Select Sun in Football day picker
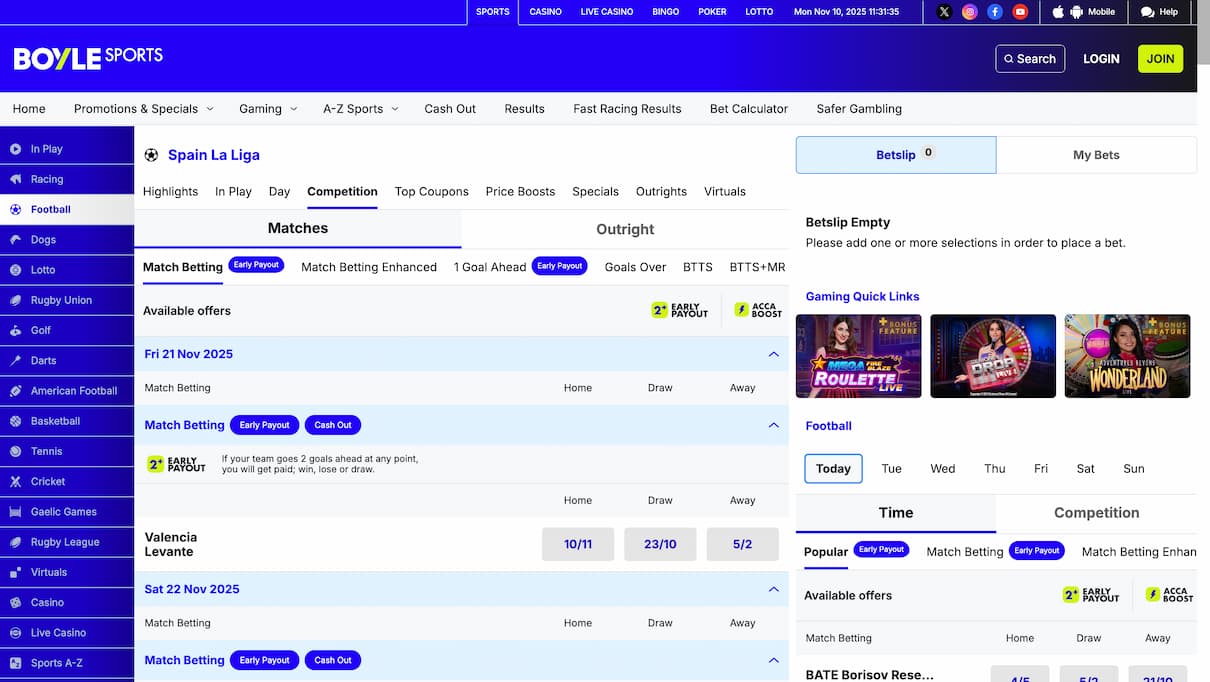The image size is (1210, 682). [1134, 469]
